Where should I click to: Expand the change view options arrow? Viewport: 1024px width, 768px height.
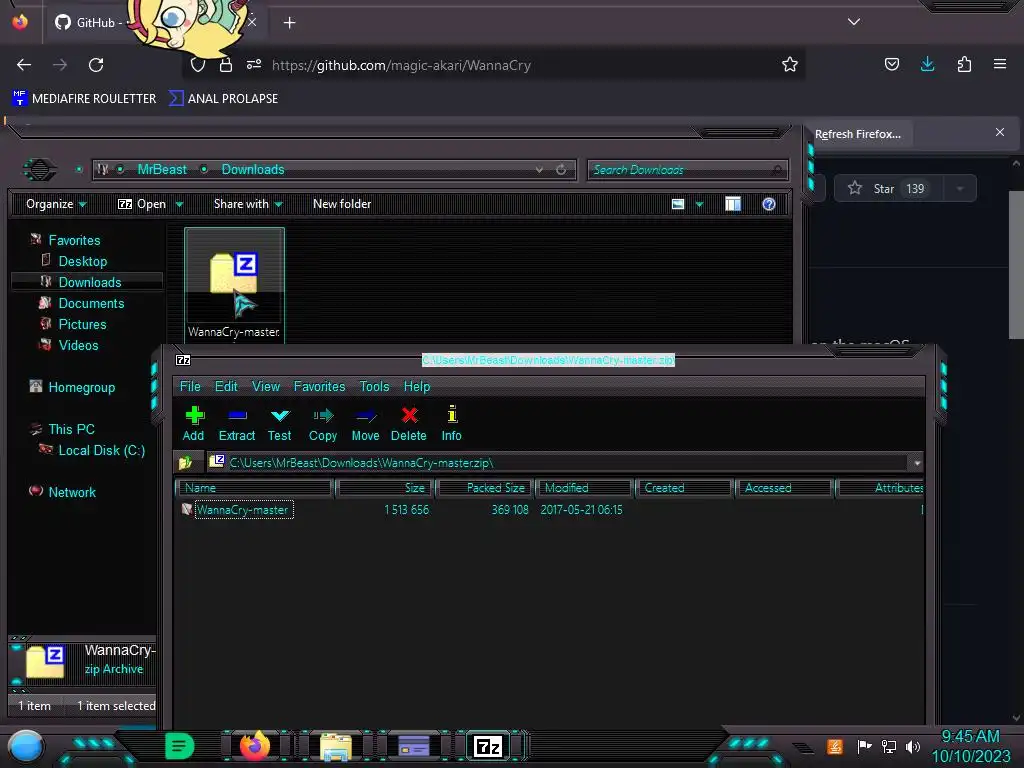699,204
